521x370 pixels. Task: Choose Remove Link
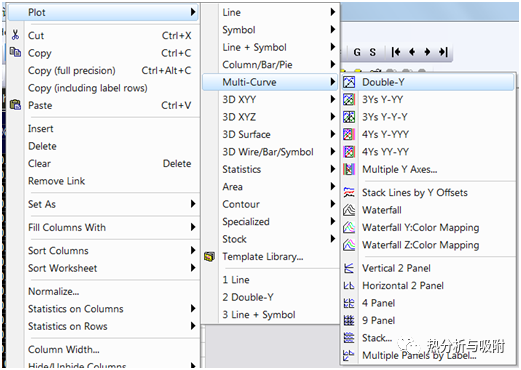pos(103,181)
